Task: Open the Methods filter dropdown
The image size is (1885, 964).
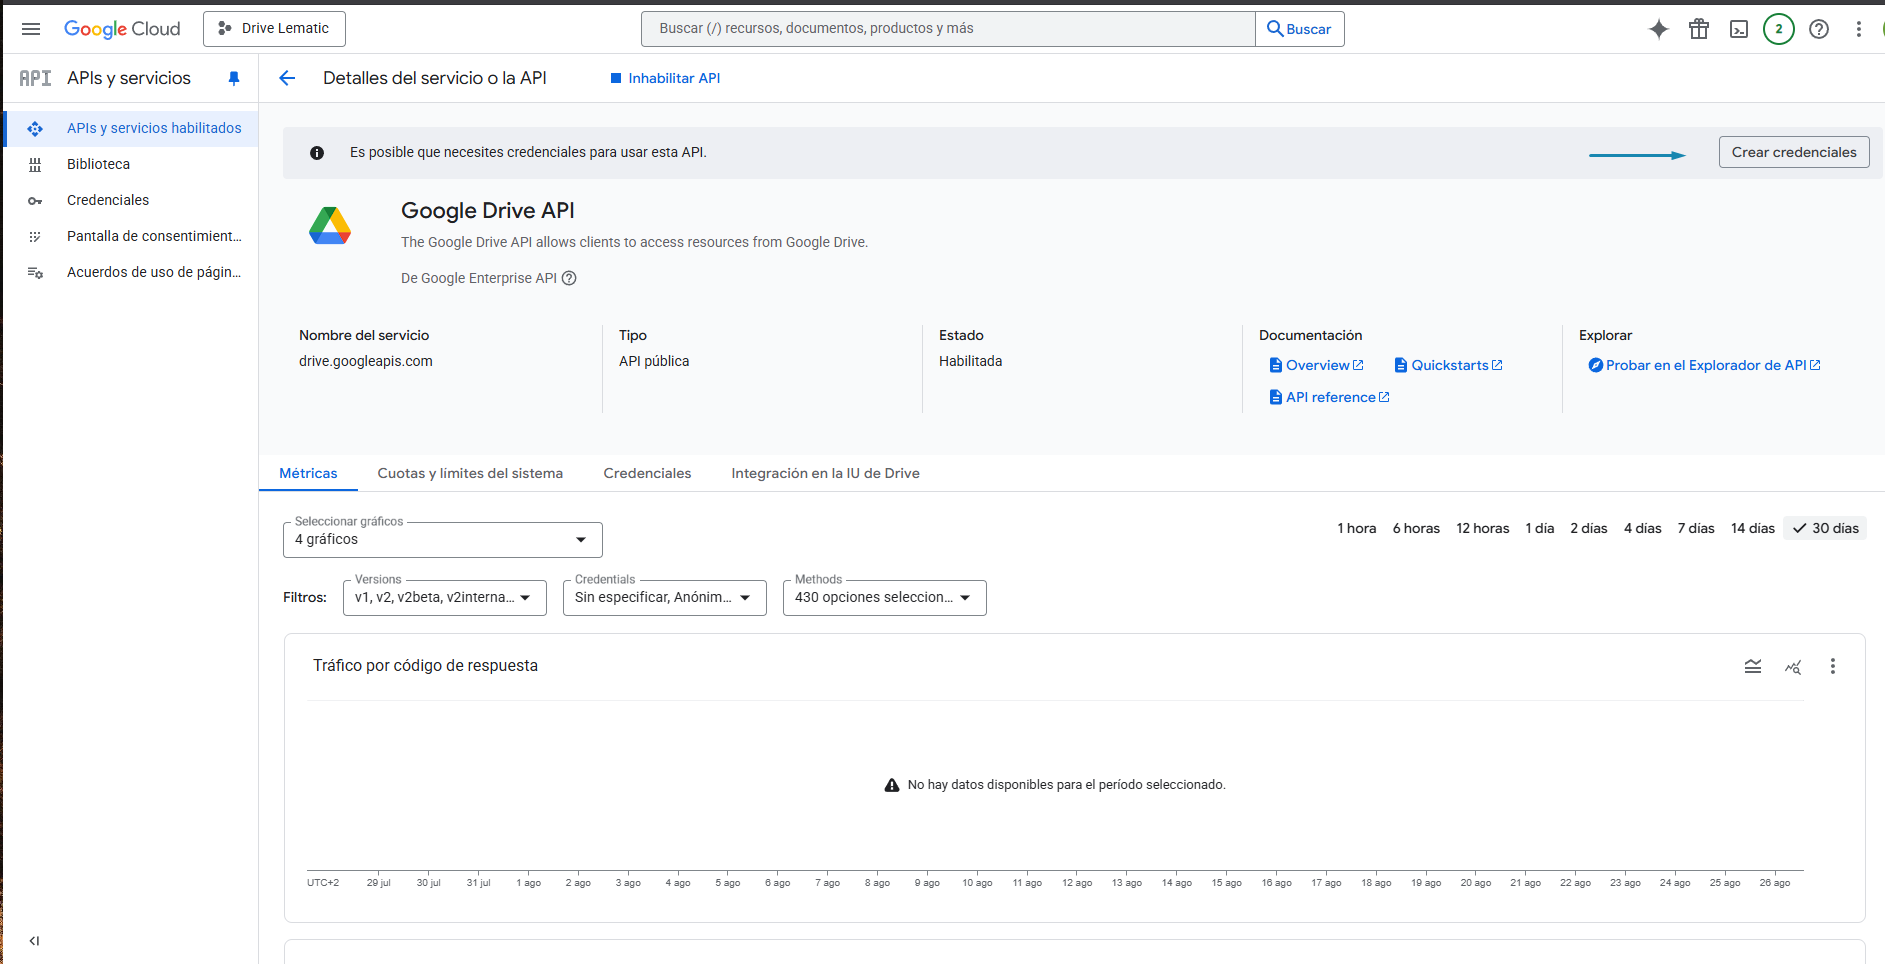Action: (x=884, y=598)
